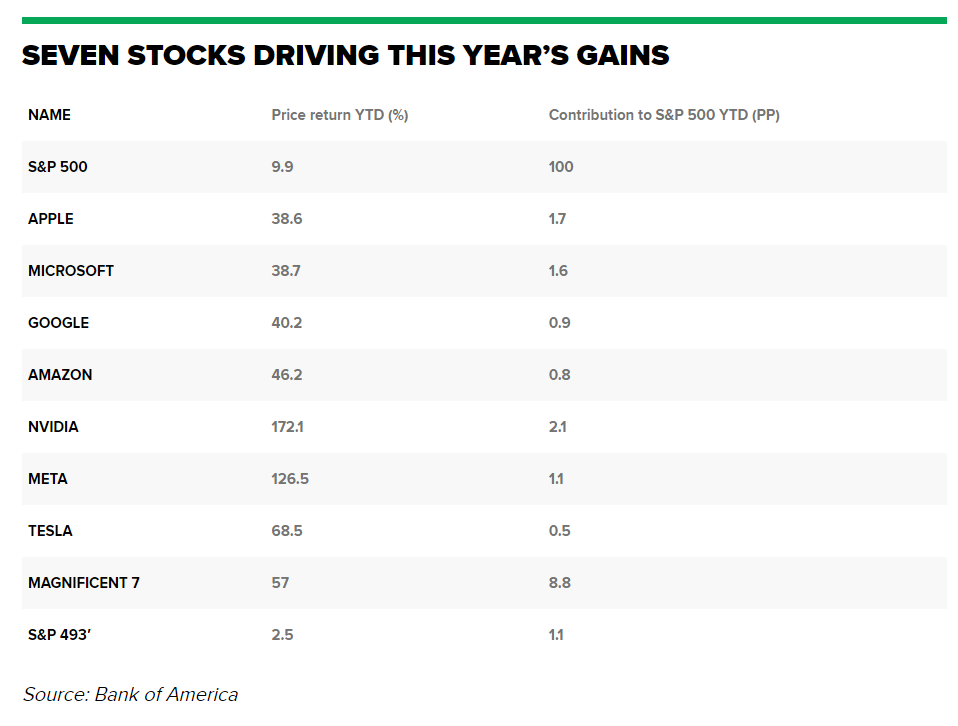Click the NAME column header

pyautogui.click(x=49, y=115)
